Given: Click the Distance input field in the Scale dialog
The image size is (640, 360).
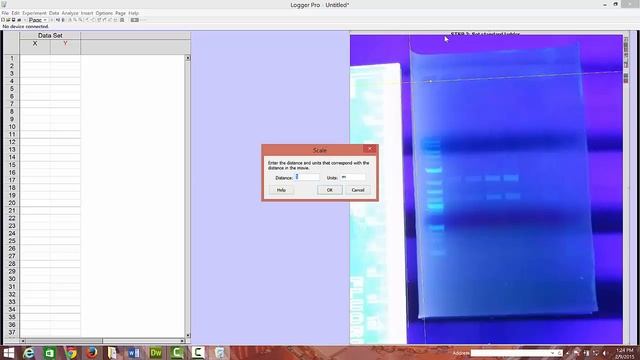Looking at the screenshot, I should pos(307,178).
